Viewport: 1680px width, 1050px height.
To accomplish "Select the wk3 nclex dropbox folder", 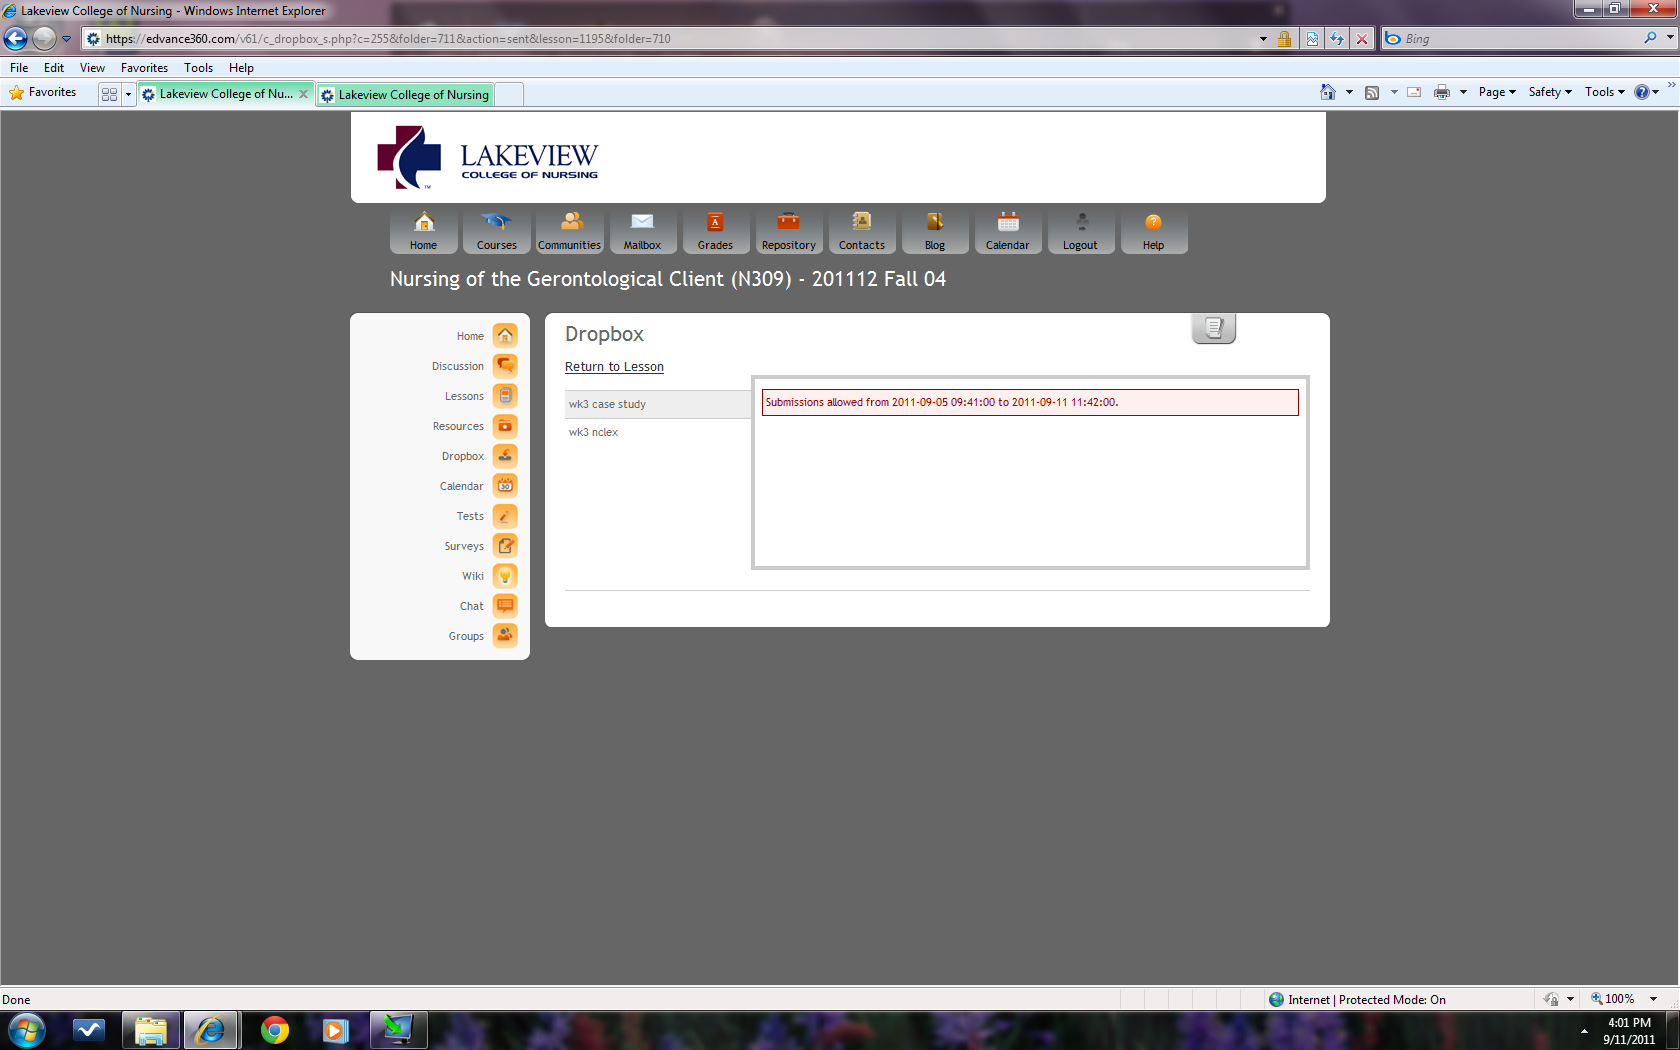I will pos(593,432).
